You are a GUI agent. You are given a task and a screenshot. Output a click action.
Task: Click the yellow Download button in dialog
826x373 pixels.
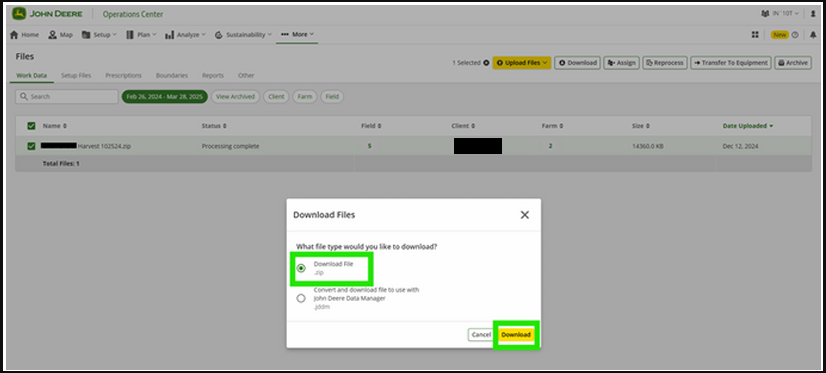click(516, 335)
